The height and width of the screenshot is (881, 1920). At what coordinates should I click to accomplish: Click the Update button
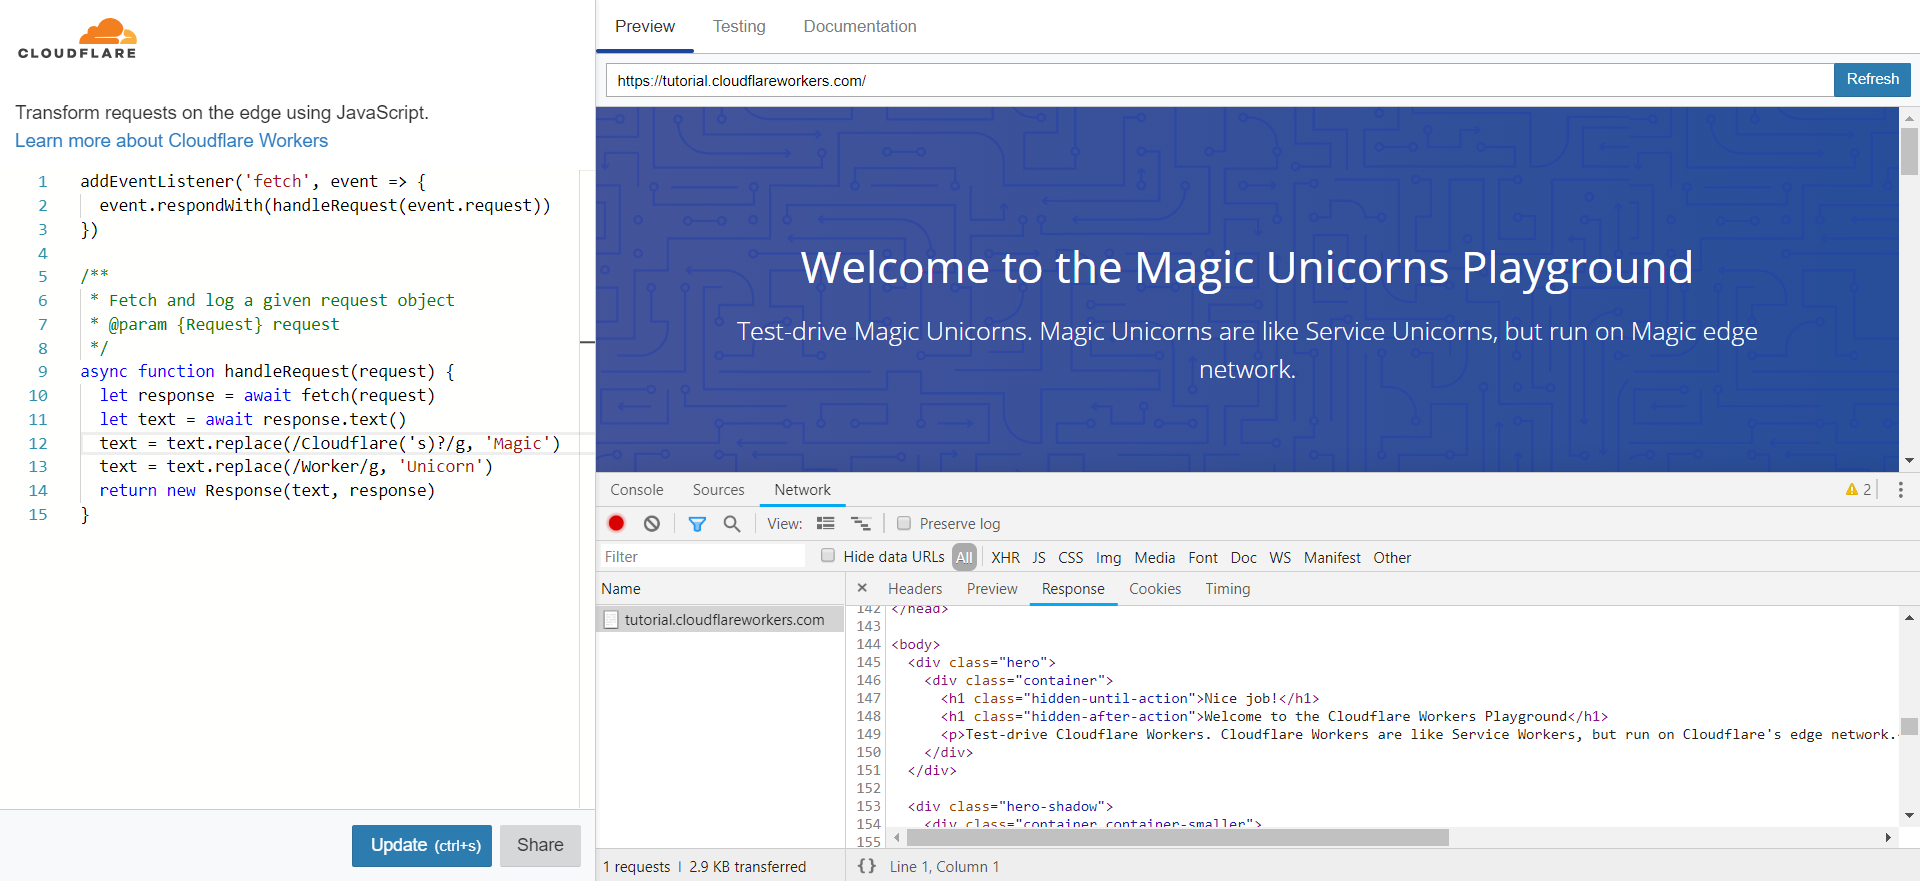click(421, 845)
